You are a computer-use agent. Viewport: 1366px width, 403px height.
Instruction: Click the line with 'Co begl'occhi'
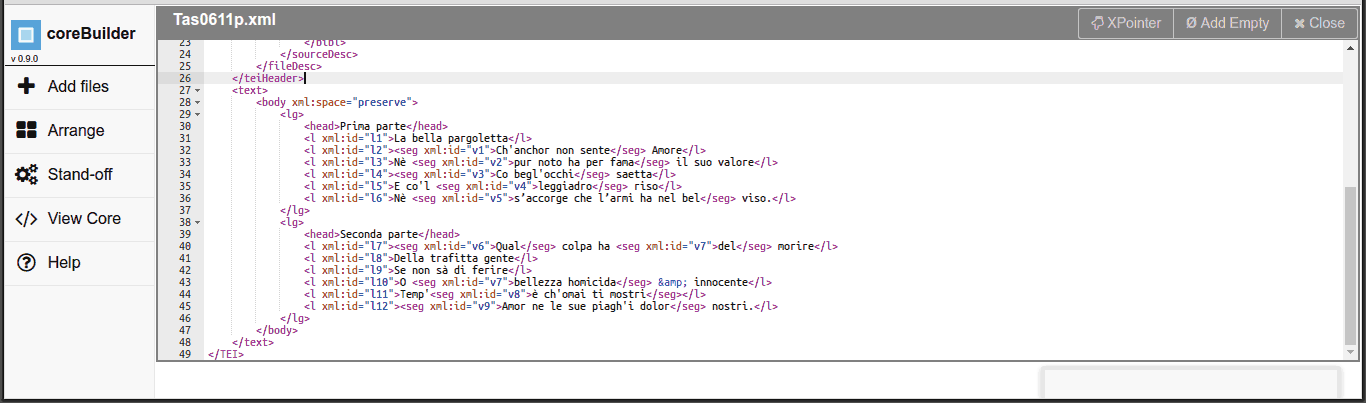pos(490,174)
